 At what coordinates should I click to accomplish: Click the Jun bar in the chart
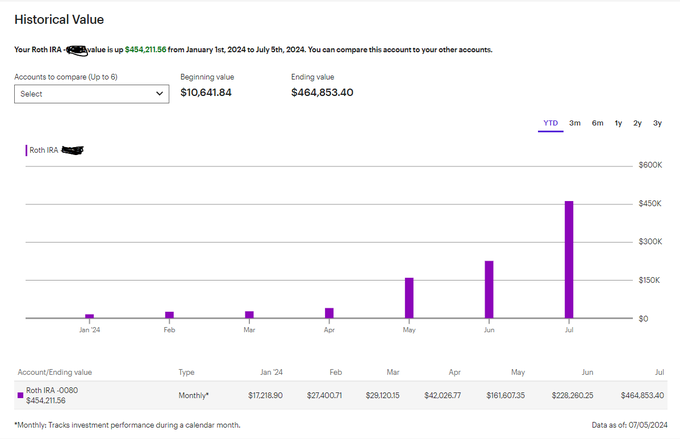click(x=489, y=289)
